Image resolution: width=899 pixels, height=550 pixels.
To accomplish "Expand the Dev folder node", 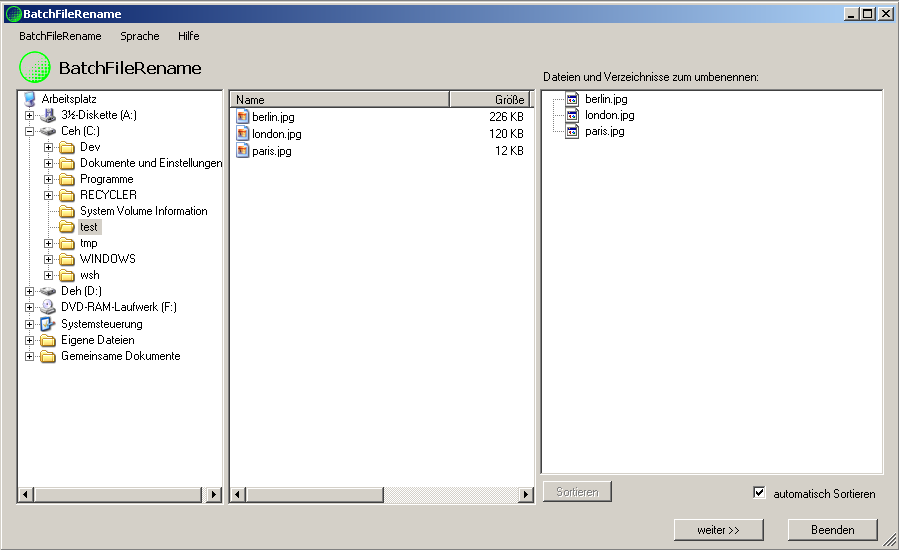I will tap(49, 147).
